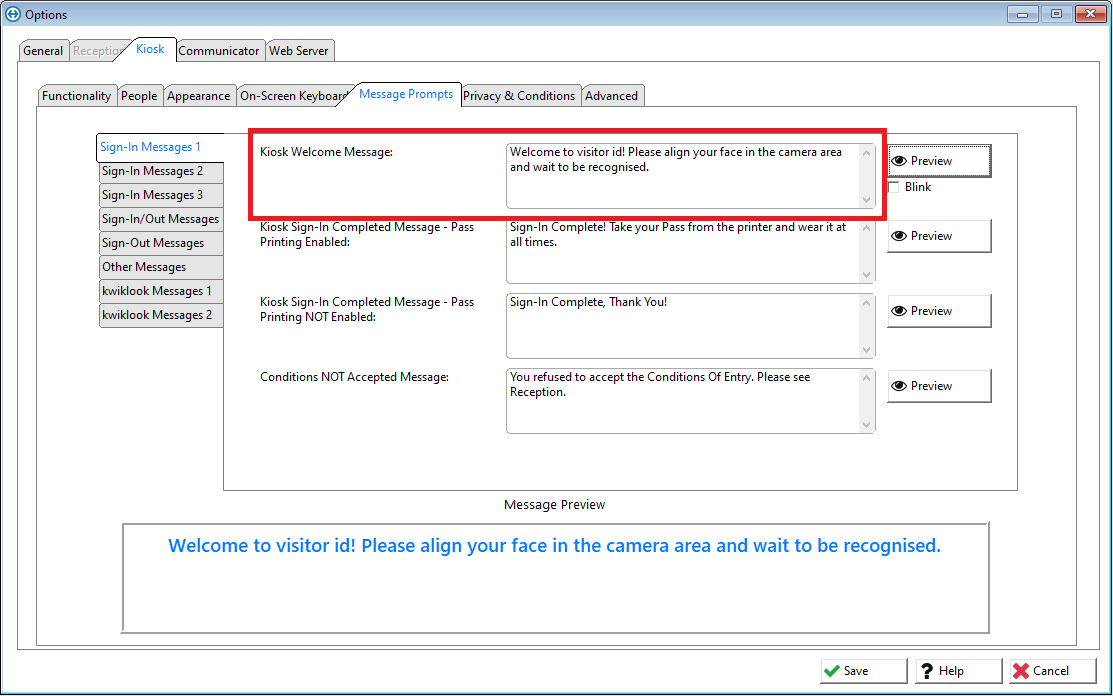Click eye icon for Pass Printing NOT Enabled preview
Screen dimensions: 1113x696
[899, 311]
